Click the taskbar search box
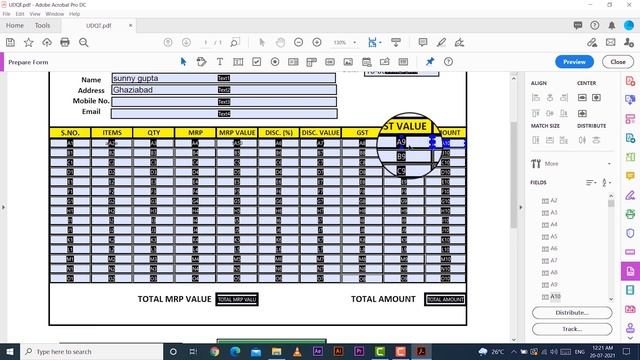 click(91, 351)
